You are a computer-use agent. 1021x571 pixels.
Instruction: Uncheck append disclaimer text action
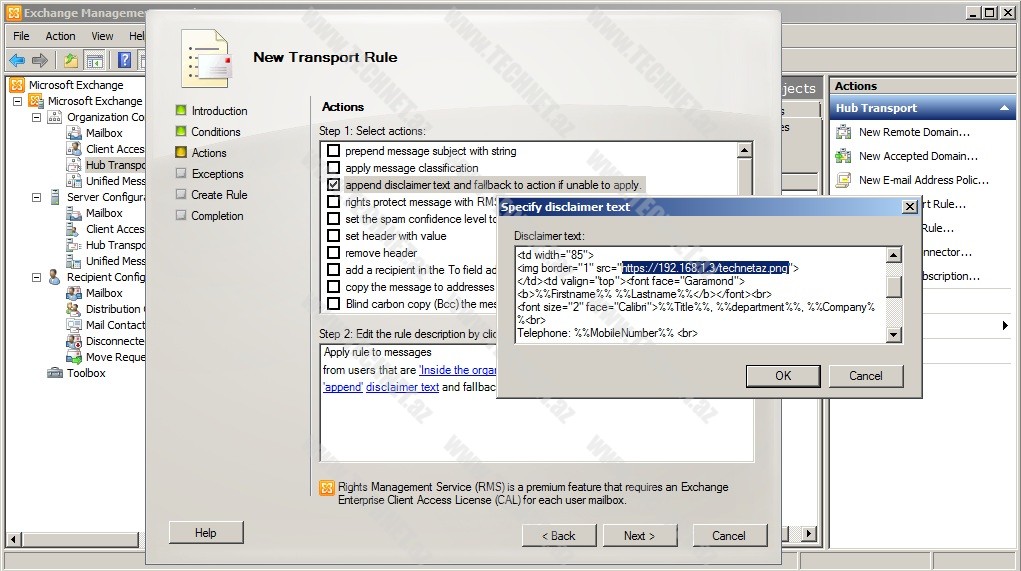(334, 185)
